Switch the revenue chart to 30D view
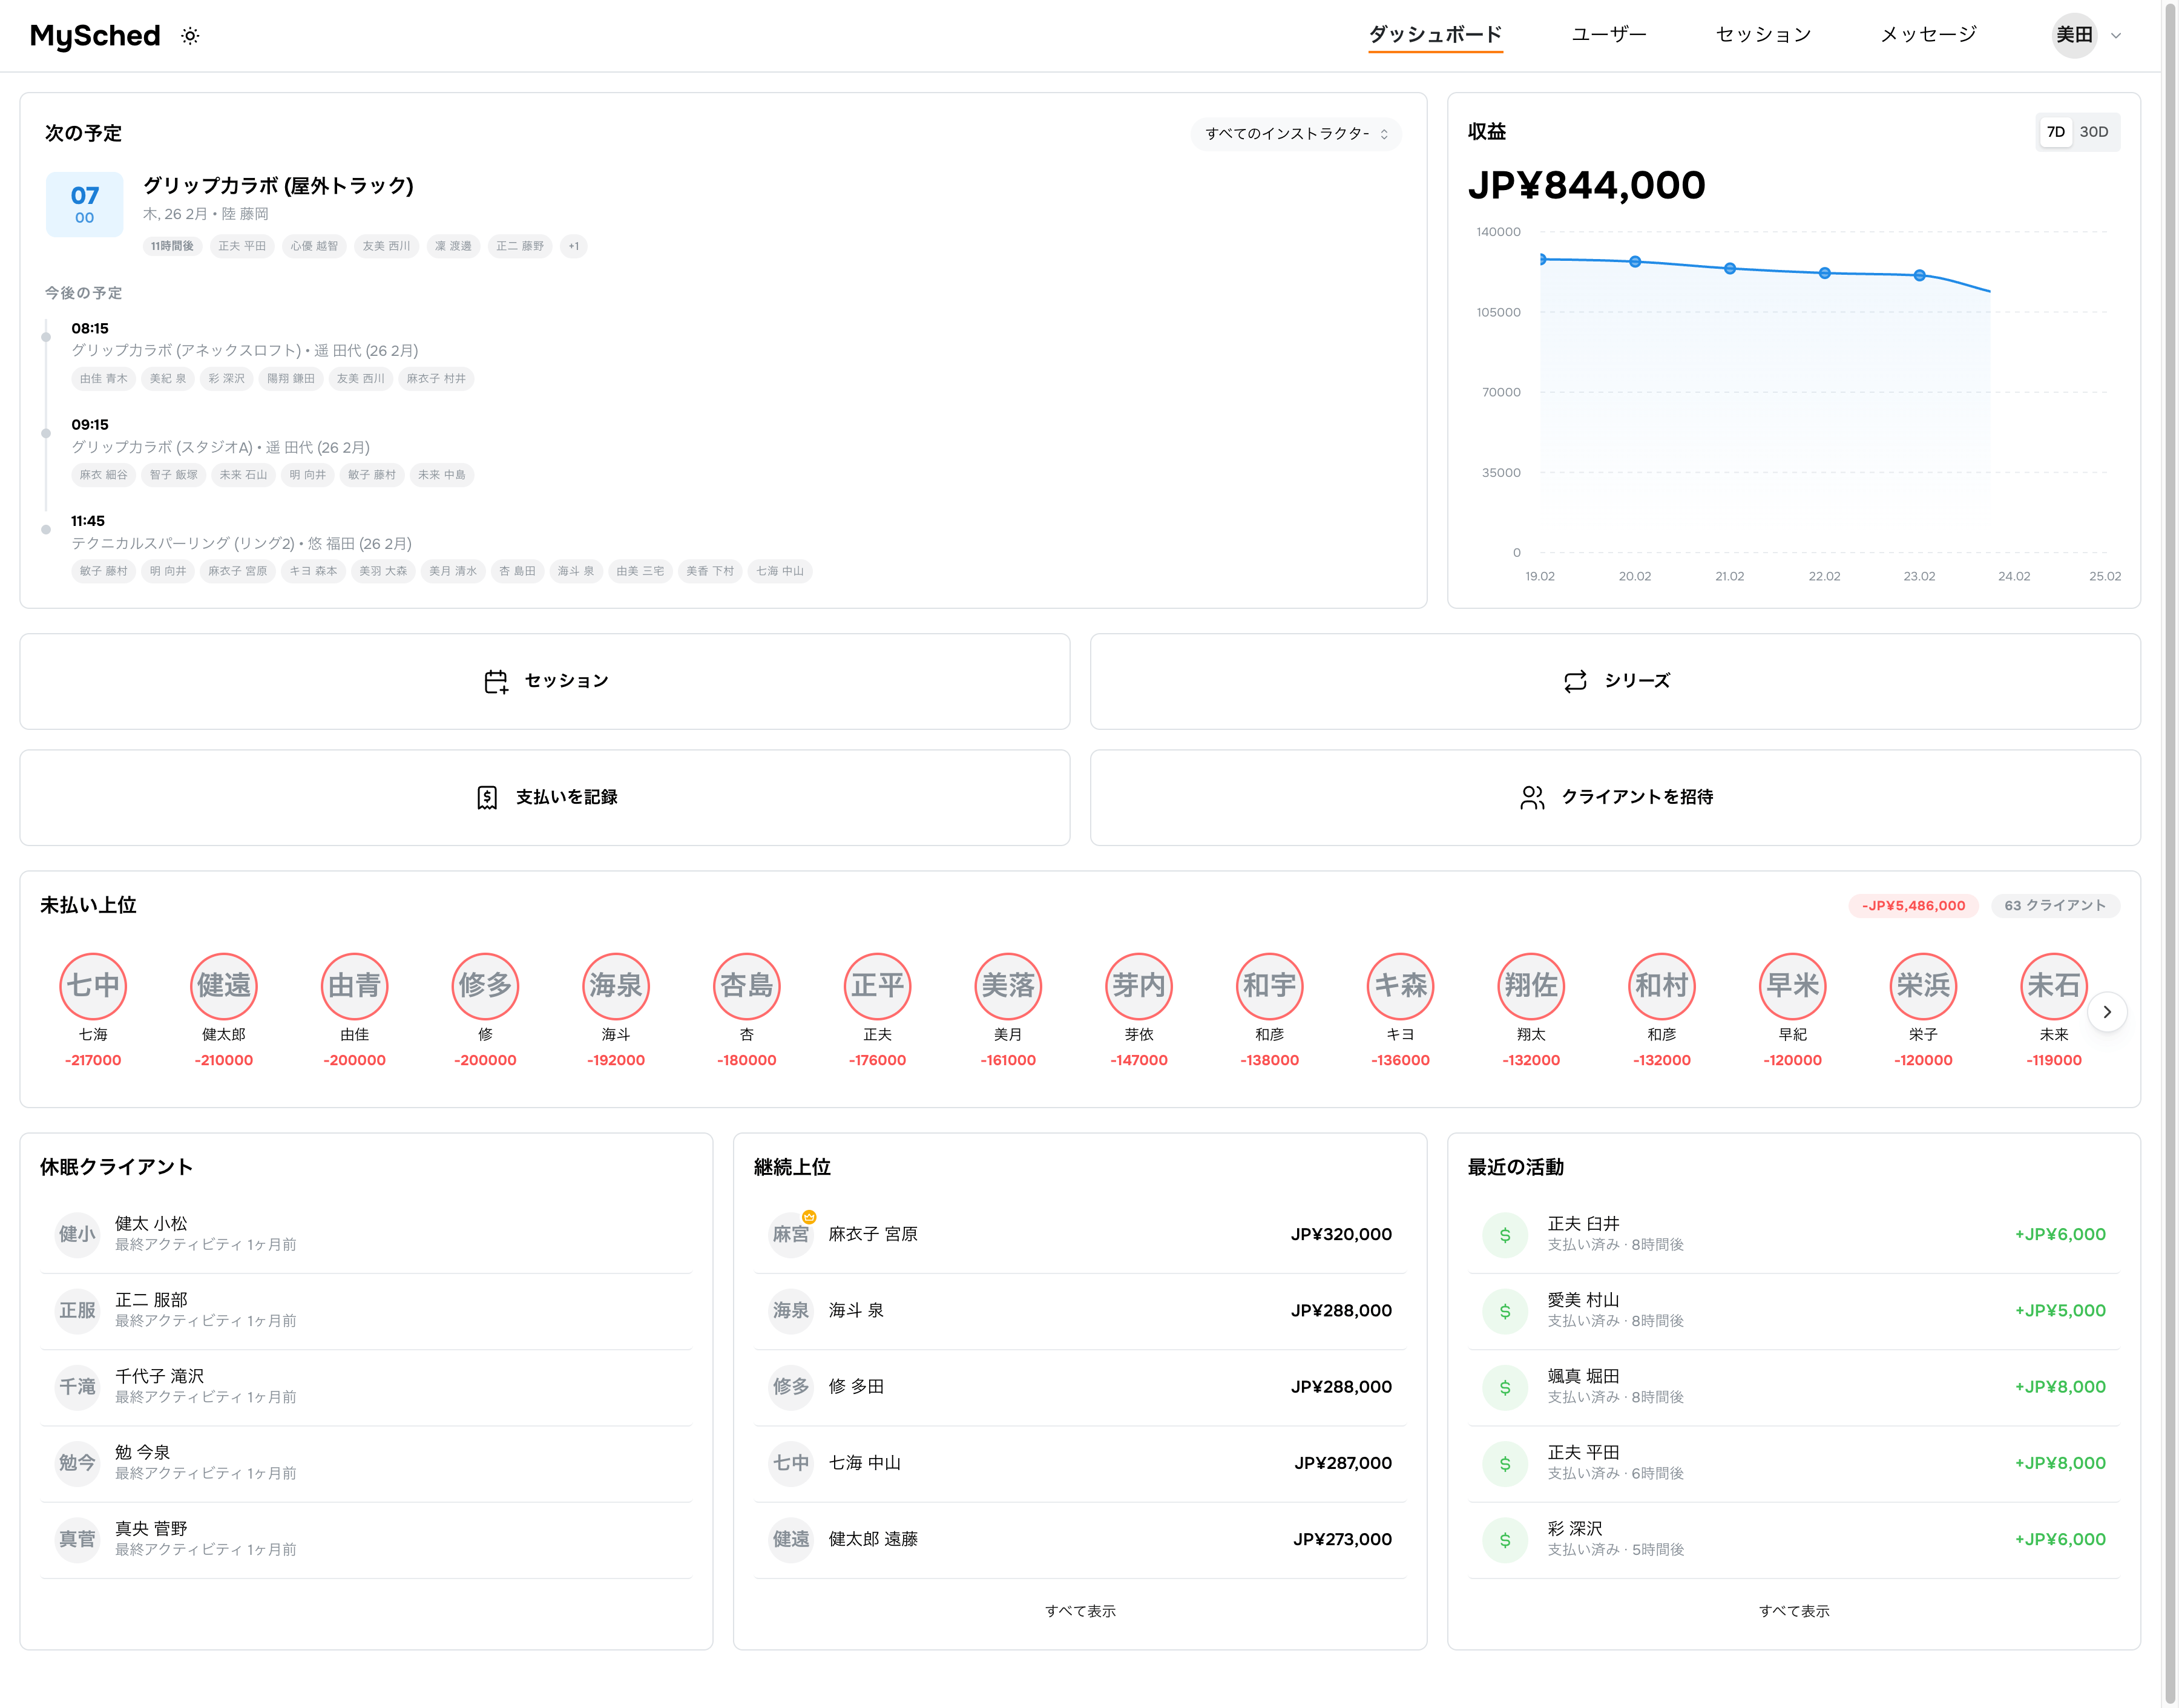Image resolution: width=2179 pixels, height=1708 pixels. (2096, 131)
